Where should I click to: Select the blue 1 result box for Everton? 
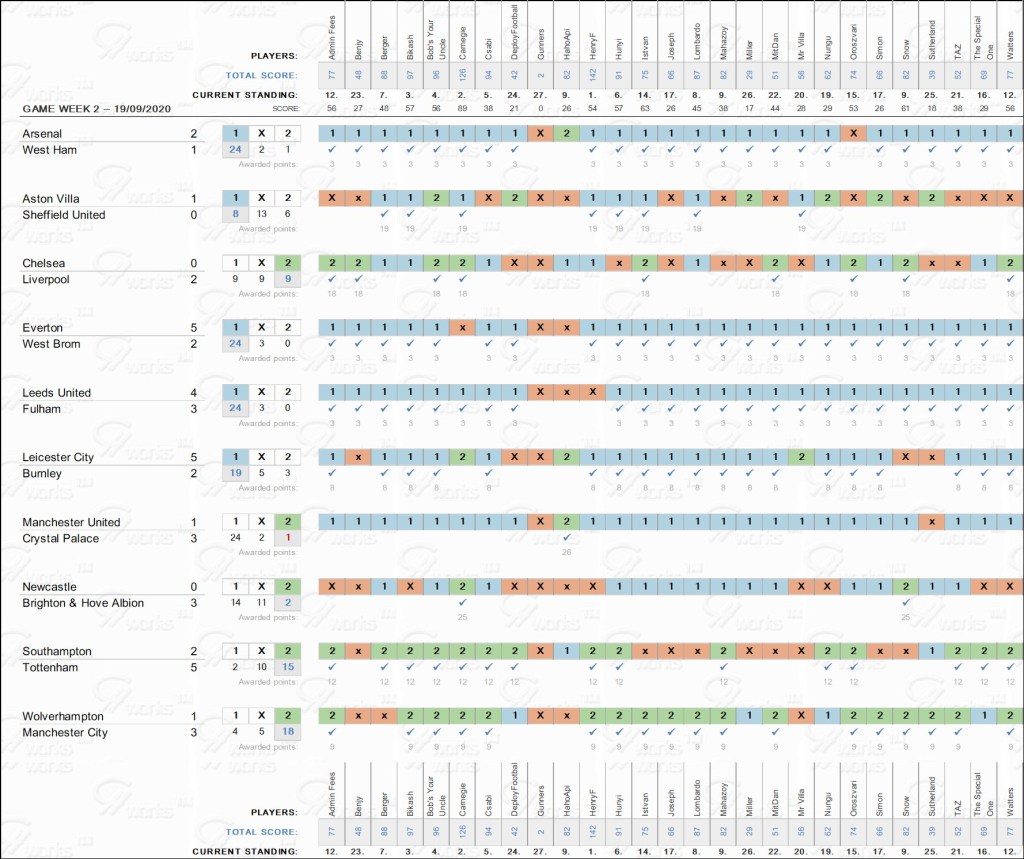click(x=234, y=328)
